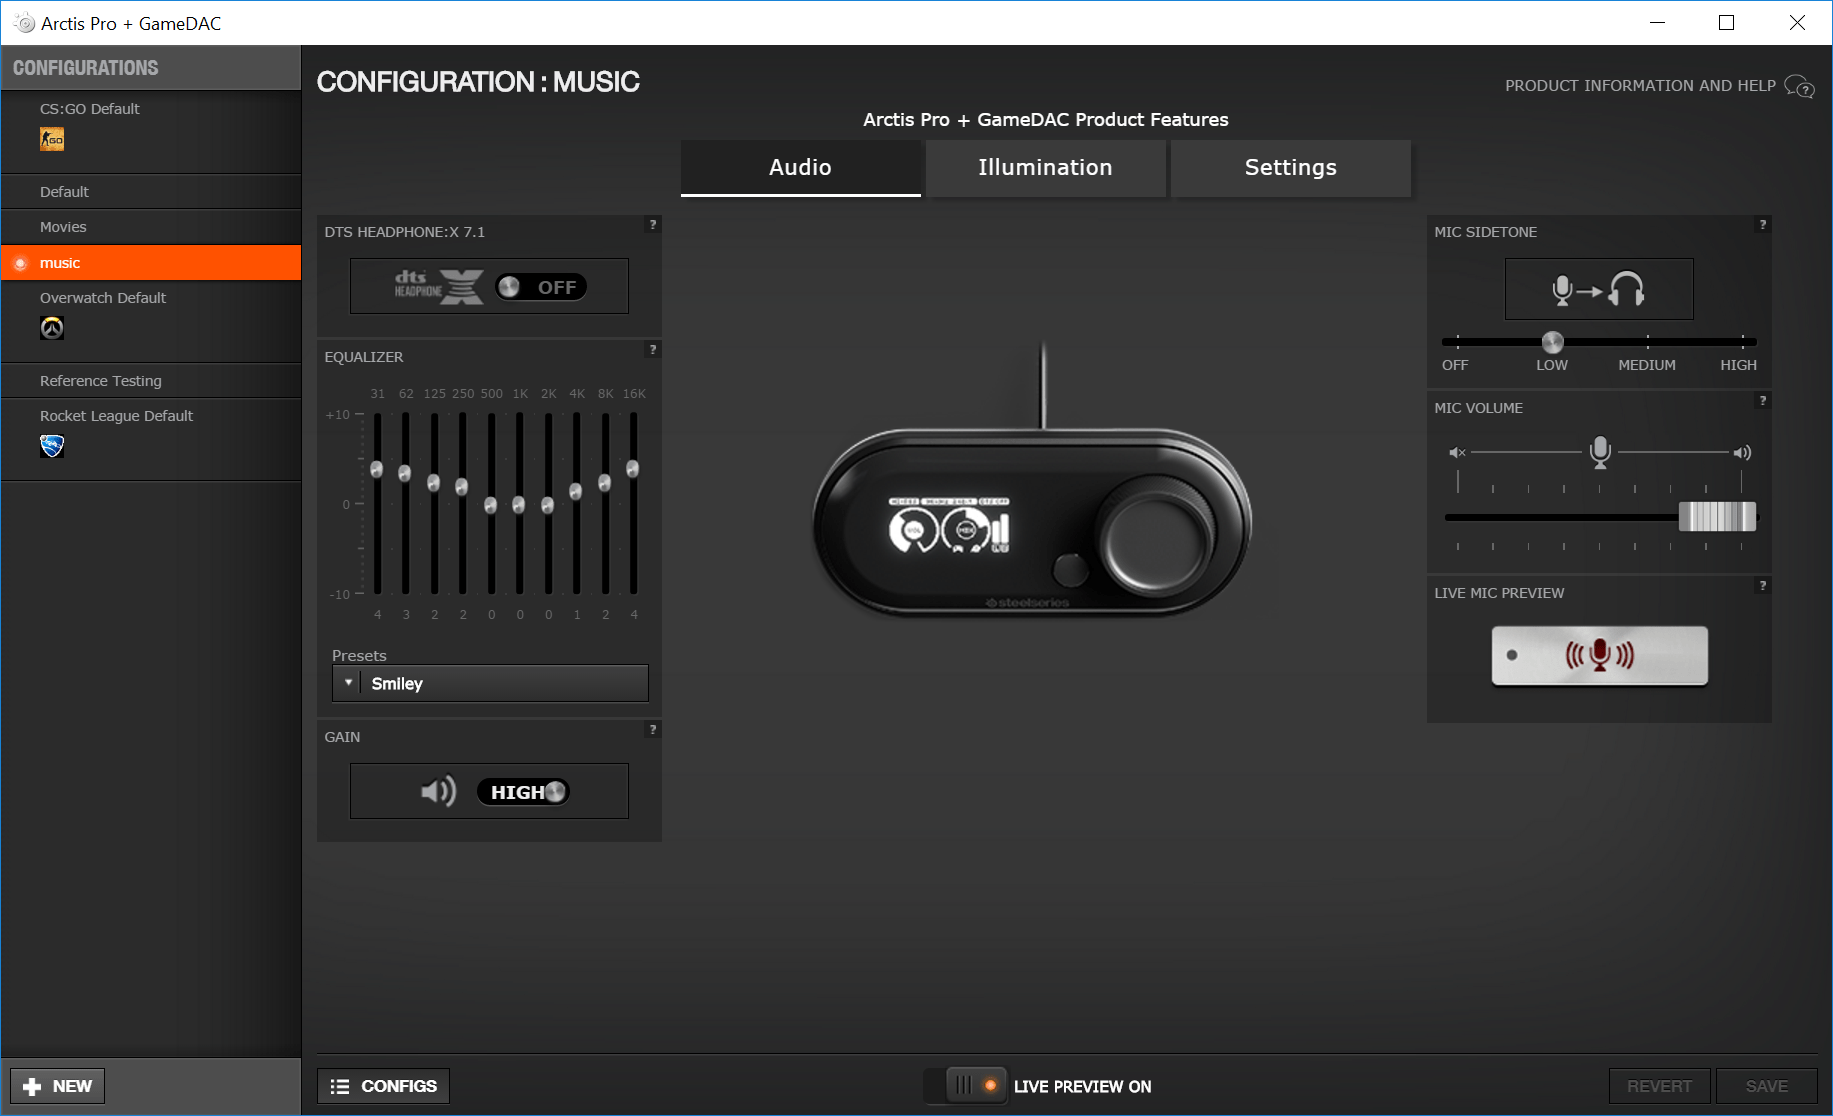Click the active config indicator beside music
The height and width of the screenshot is (1116, 1833).
pyautogui.click(x=20, y=264)
